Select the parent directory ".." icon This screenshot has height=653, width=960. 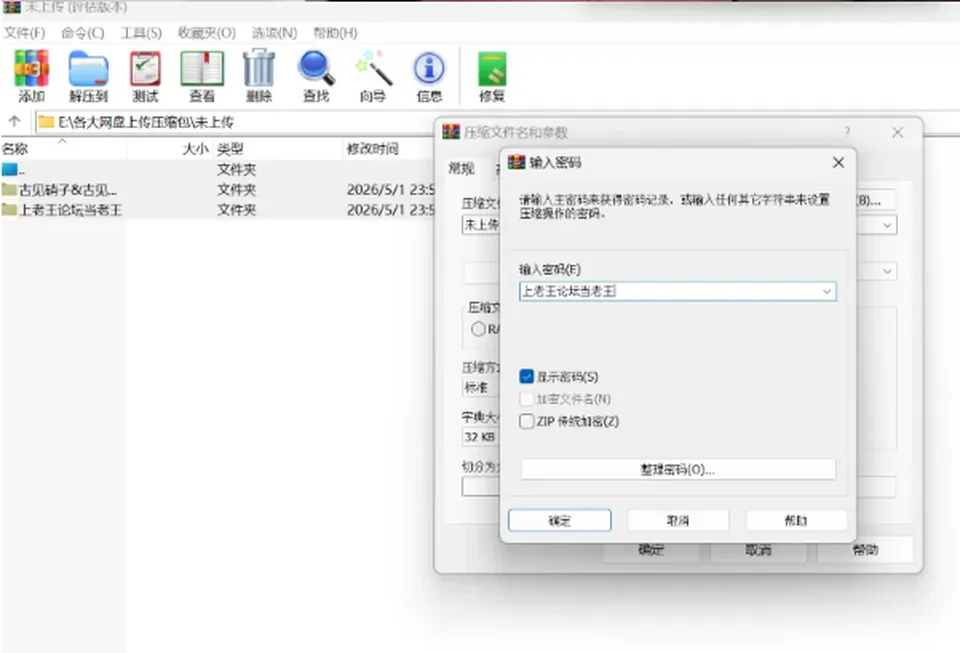tap(9, 170)
